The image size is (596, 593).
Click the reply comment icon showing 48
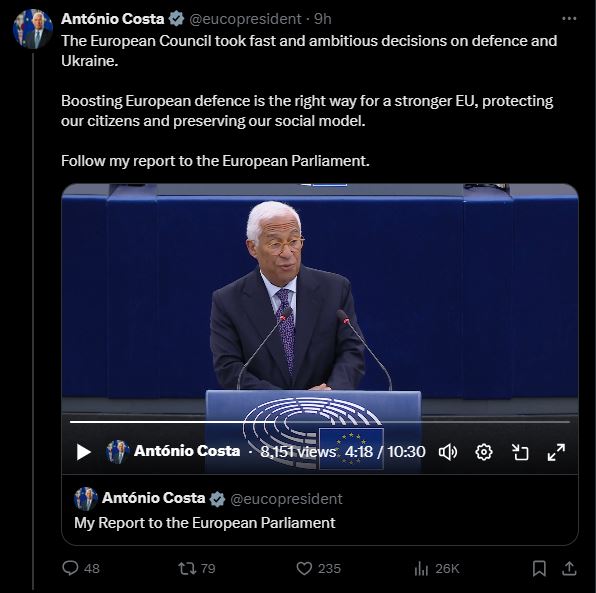click(81, 568)
